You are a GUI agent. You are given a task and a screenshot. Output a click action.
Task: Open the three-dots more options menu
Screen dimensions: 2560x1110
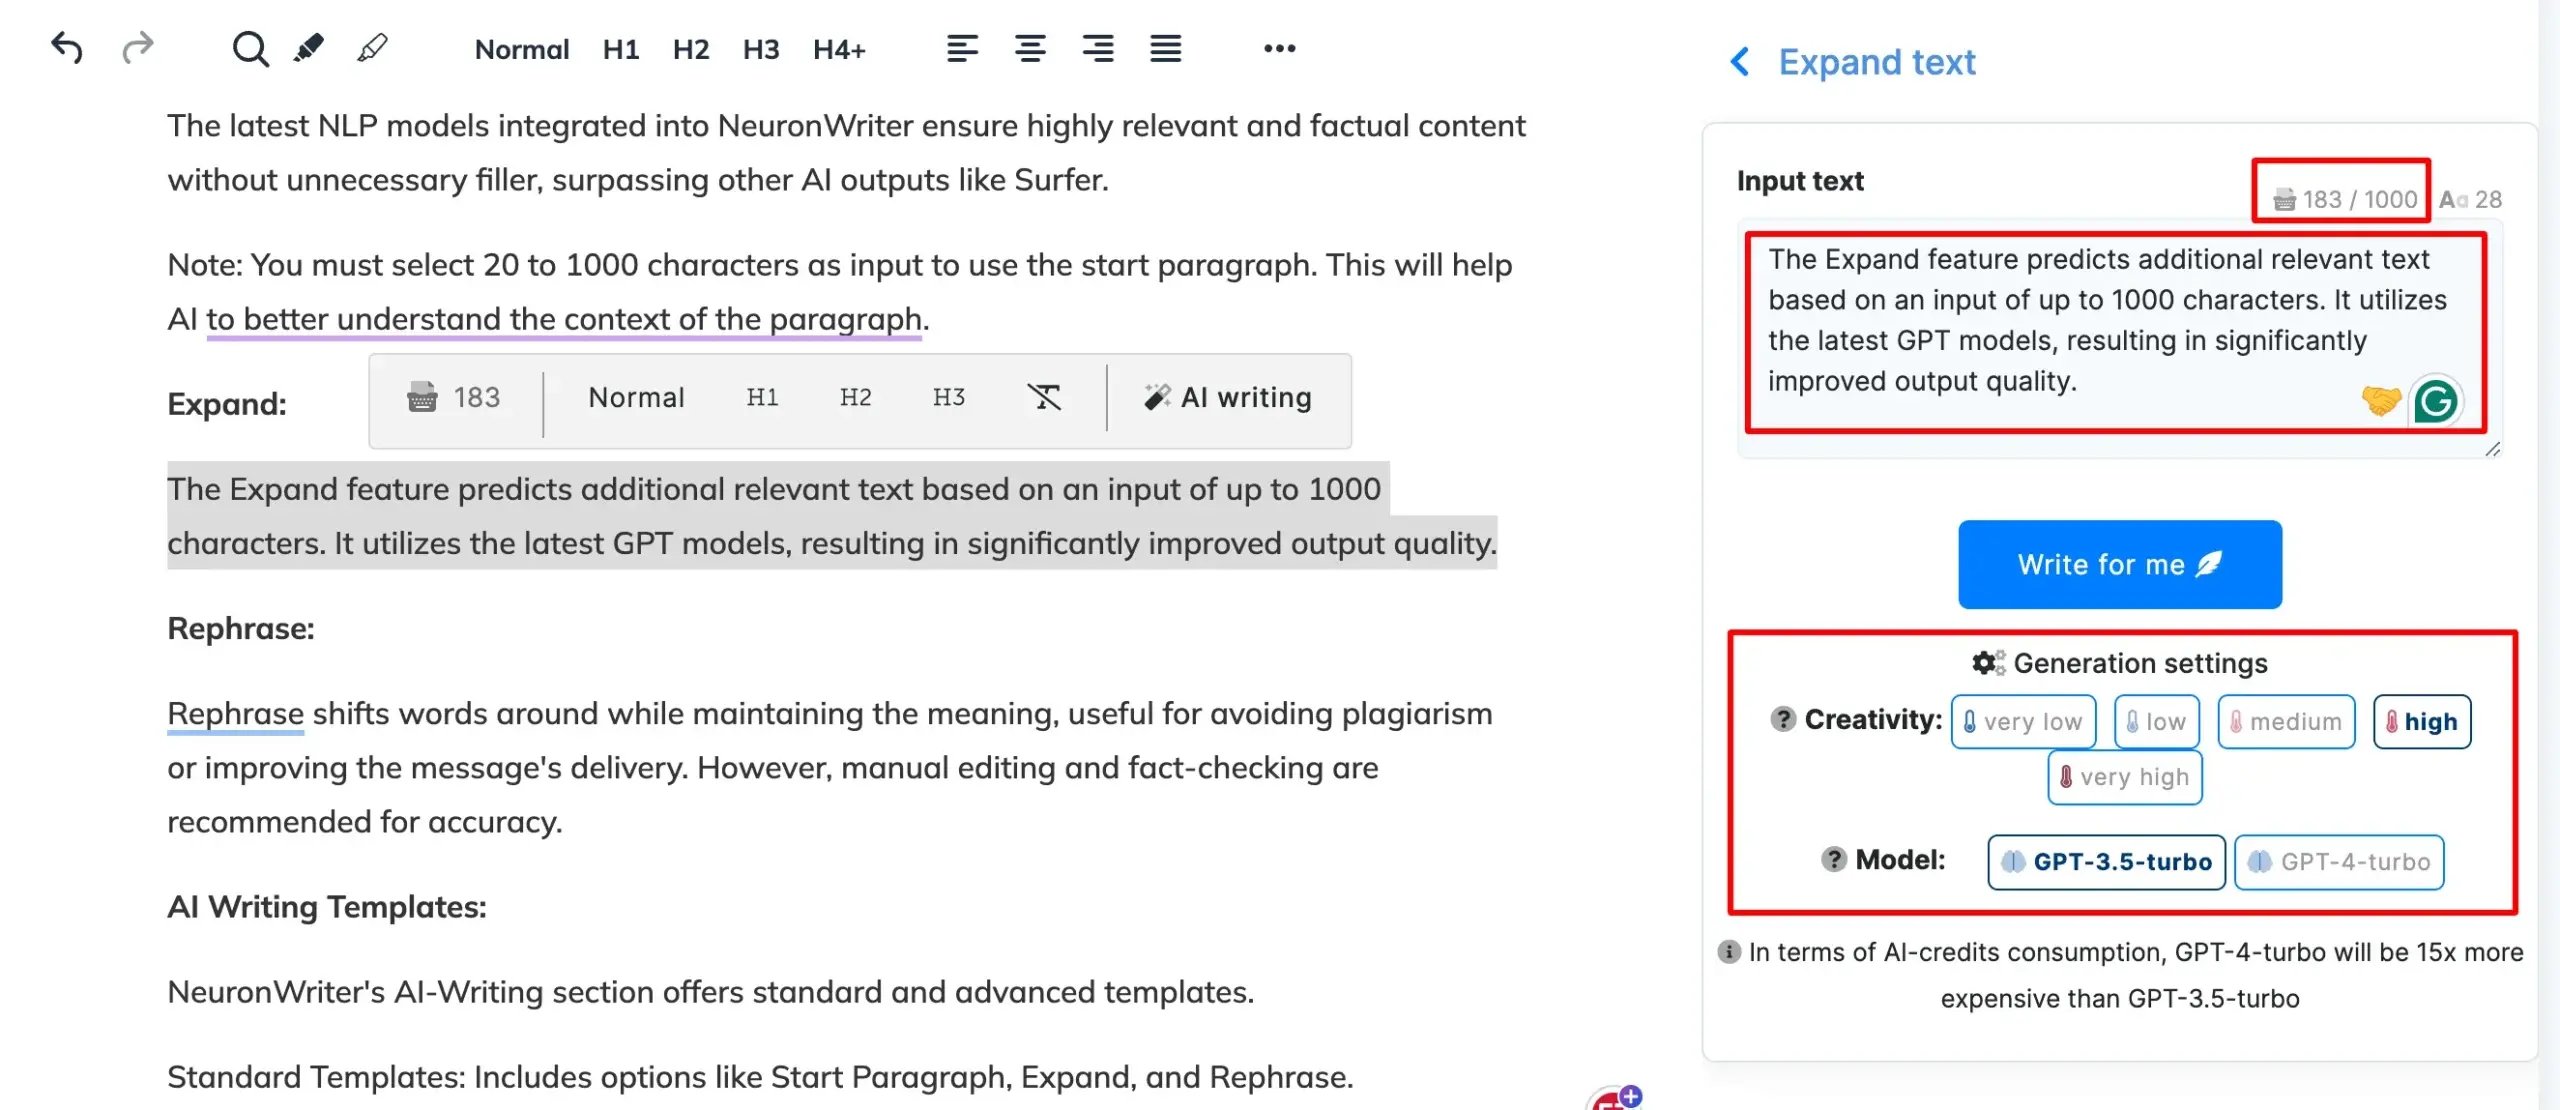pyautogui.click(x=1279, y=48)
